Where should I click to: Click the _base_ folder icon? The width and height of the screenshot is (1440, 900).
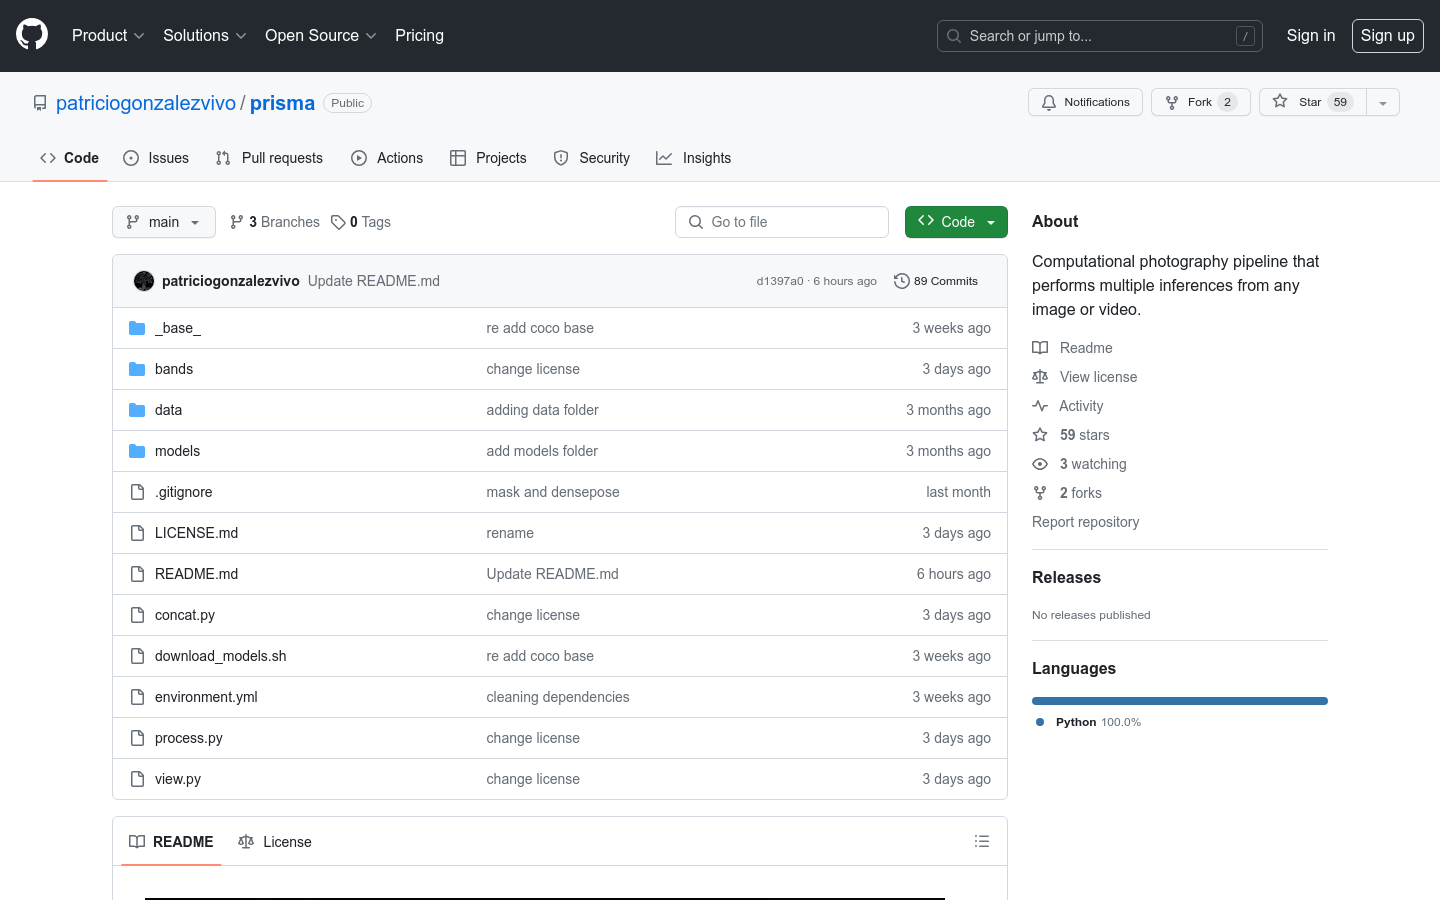tap(137, 328)
